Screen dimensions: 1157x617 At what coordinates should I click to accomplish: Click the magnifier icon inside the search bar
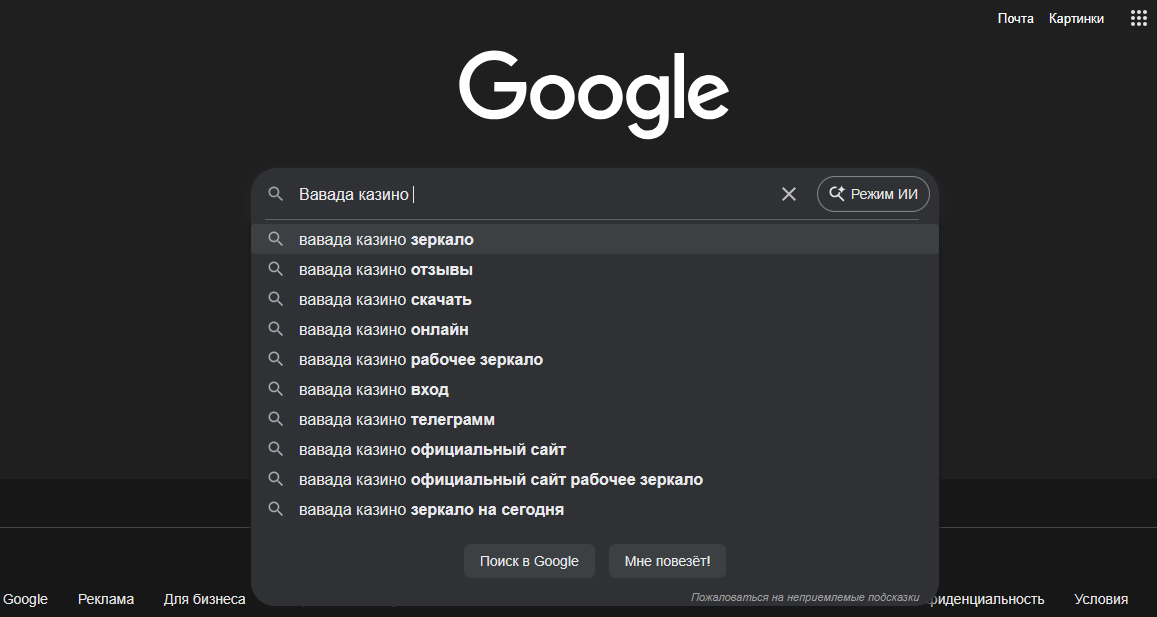coord(276,194)
